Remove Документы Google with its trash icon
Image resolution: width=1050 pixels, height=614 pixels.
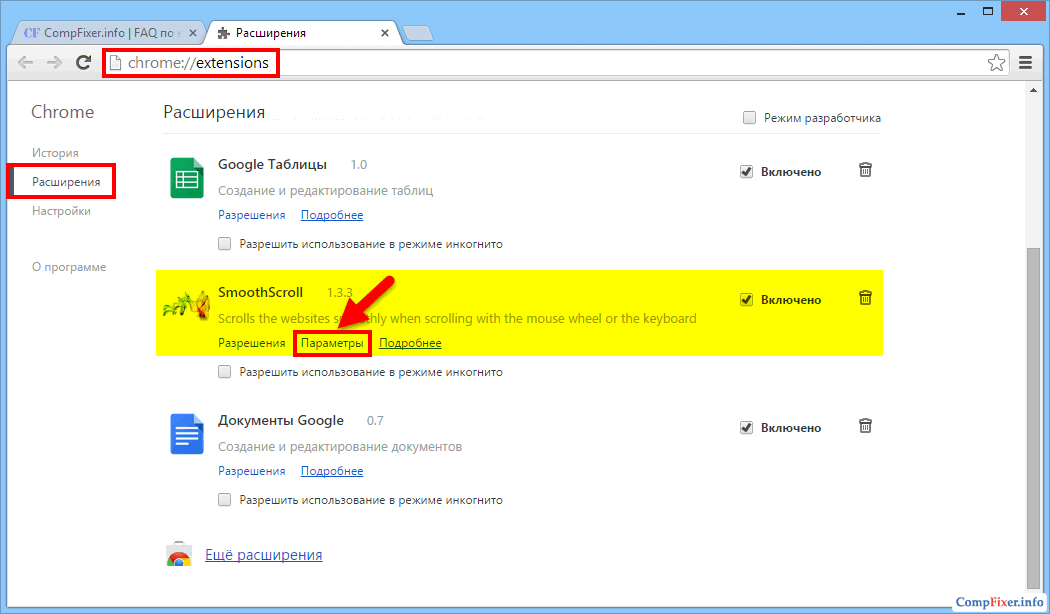[x=865, y=426]
